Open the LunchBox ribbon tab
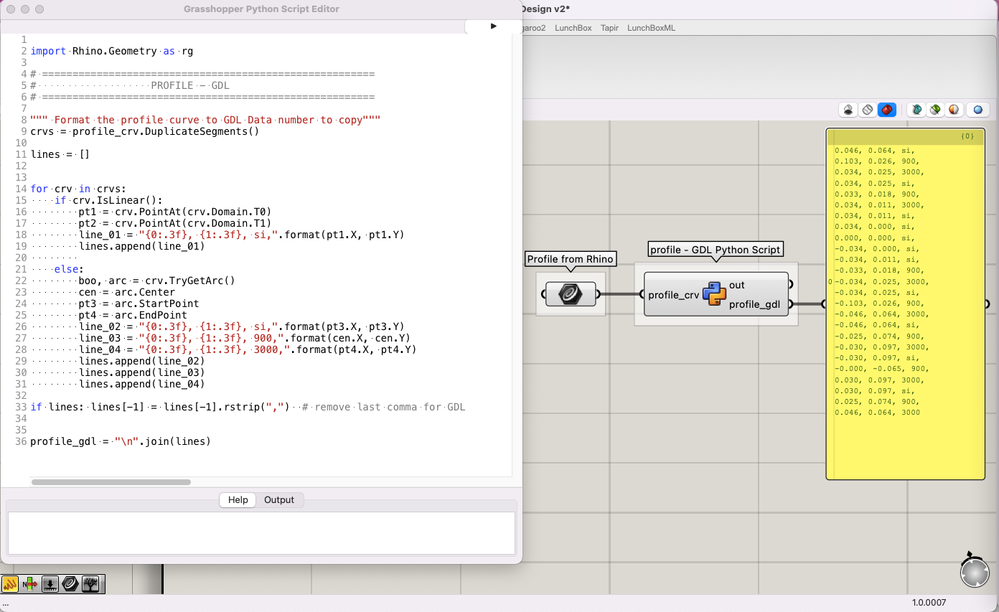999x612 pixels. coord(573,28)
